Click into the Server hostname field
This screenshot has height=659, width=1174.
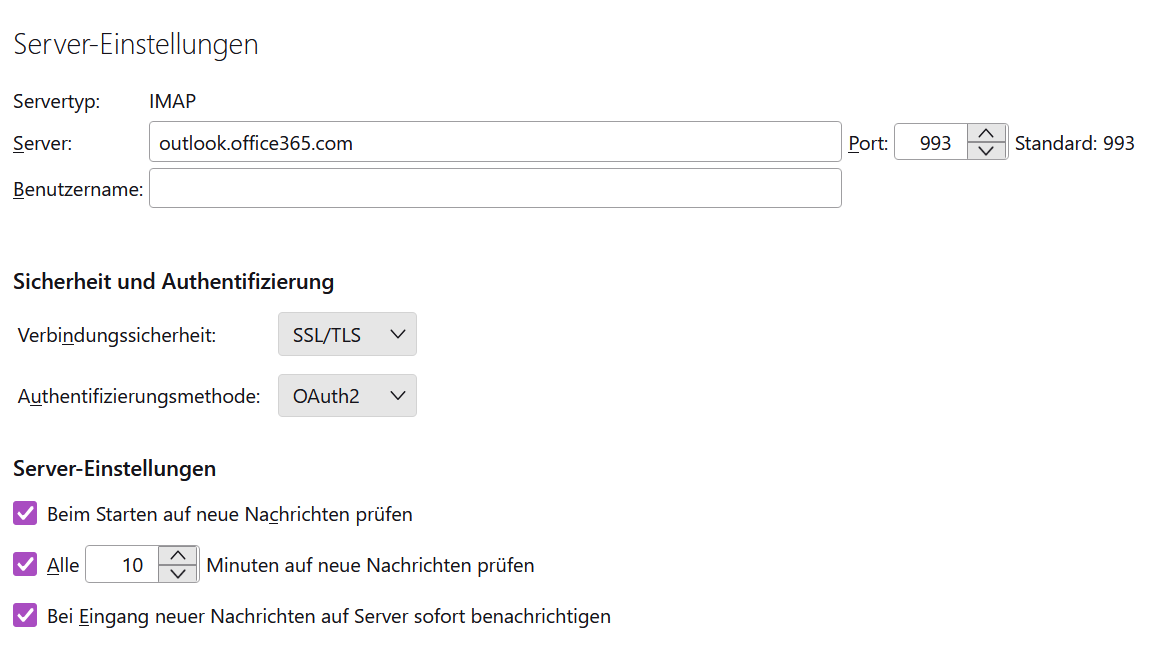494,143
